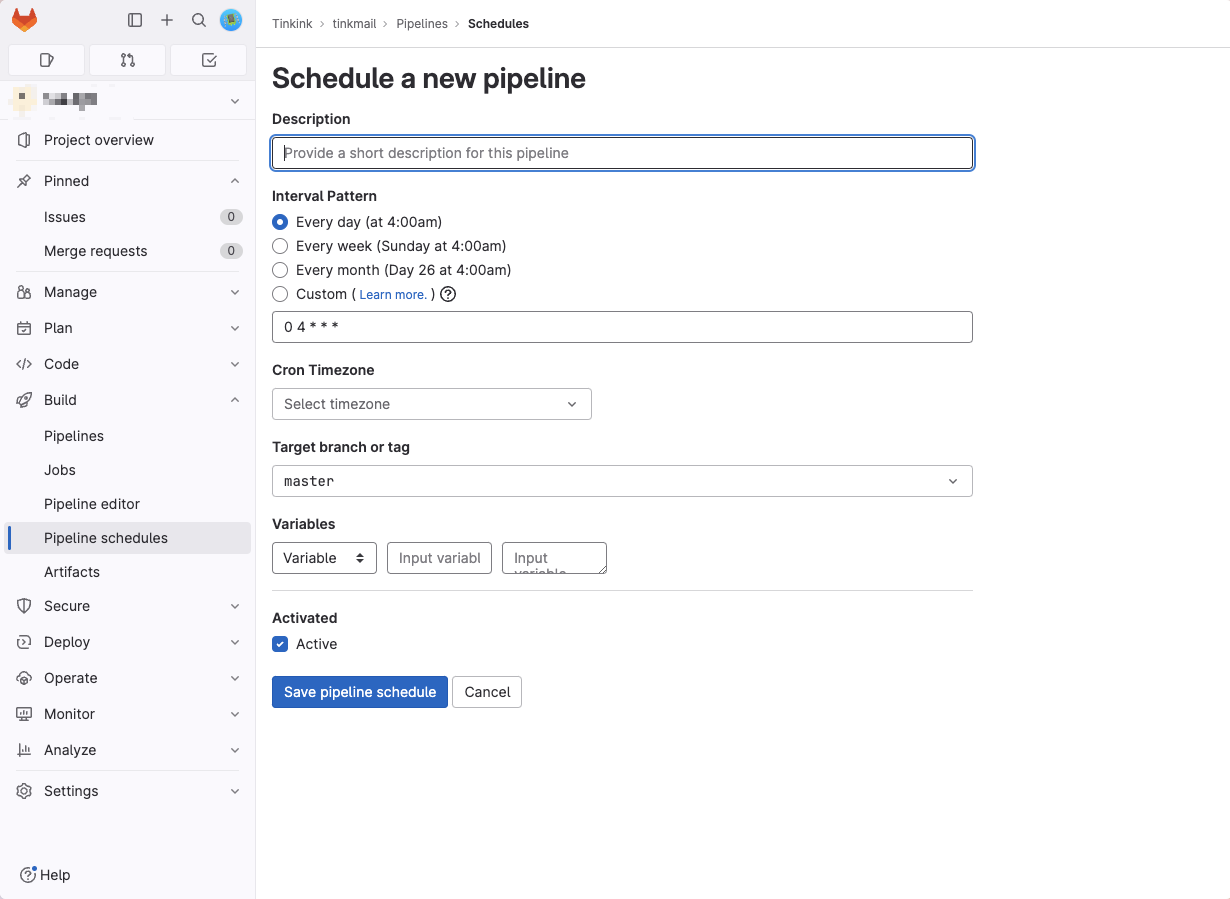The width and height of the screenshot is (1230, 899).
Task: Go to Tinkink breadcrumb link
Action: [292, 23]
